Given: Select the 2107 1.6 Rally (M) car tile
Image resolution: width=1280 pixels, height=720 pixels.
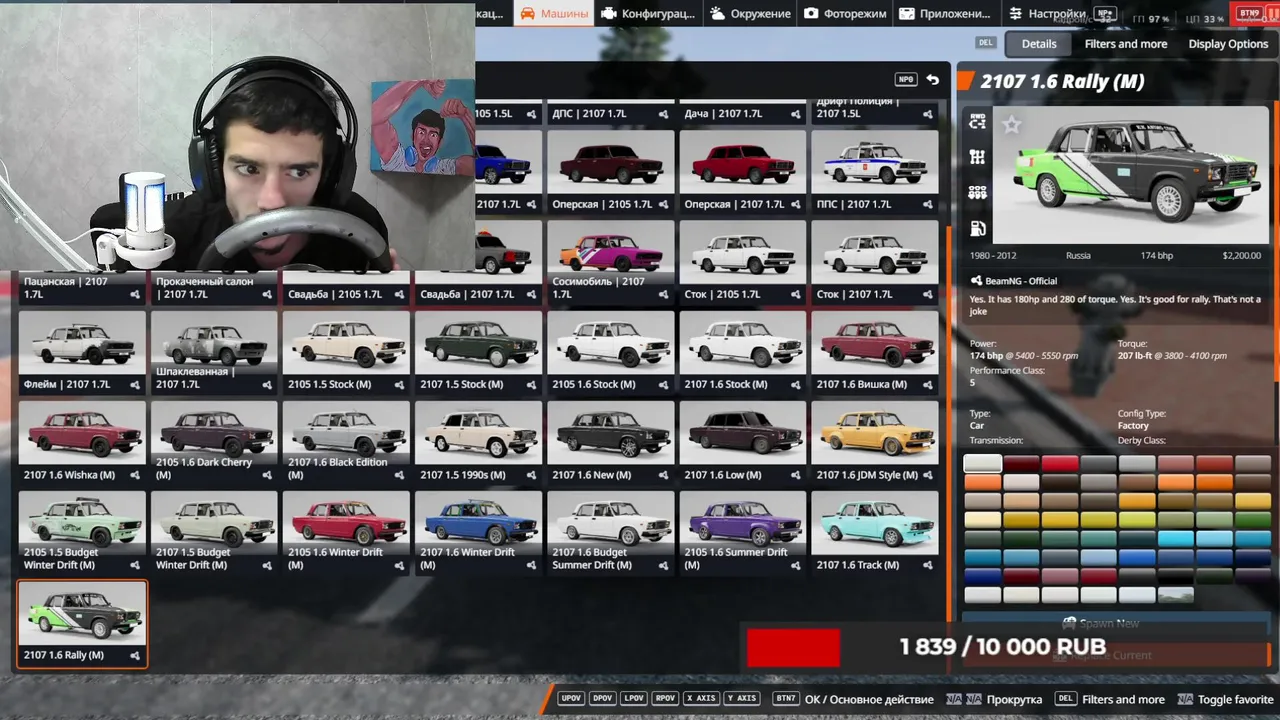Looking at the screenshot, I should [x=82, y=623].
